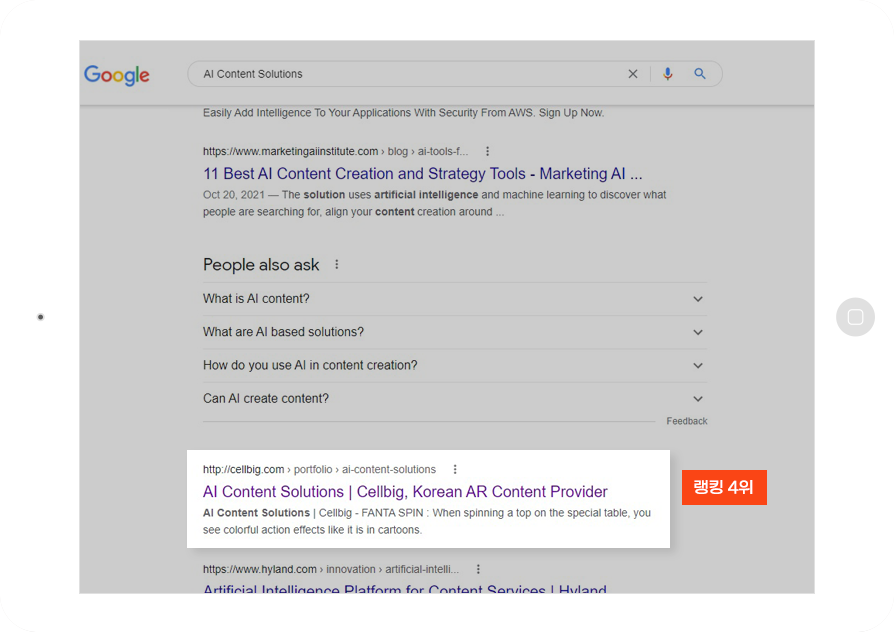Expand the question "Can AI create content?"
Viewport: 894px width, 632px height.
[455, 398]
